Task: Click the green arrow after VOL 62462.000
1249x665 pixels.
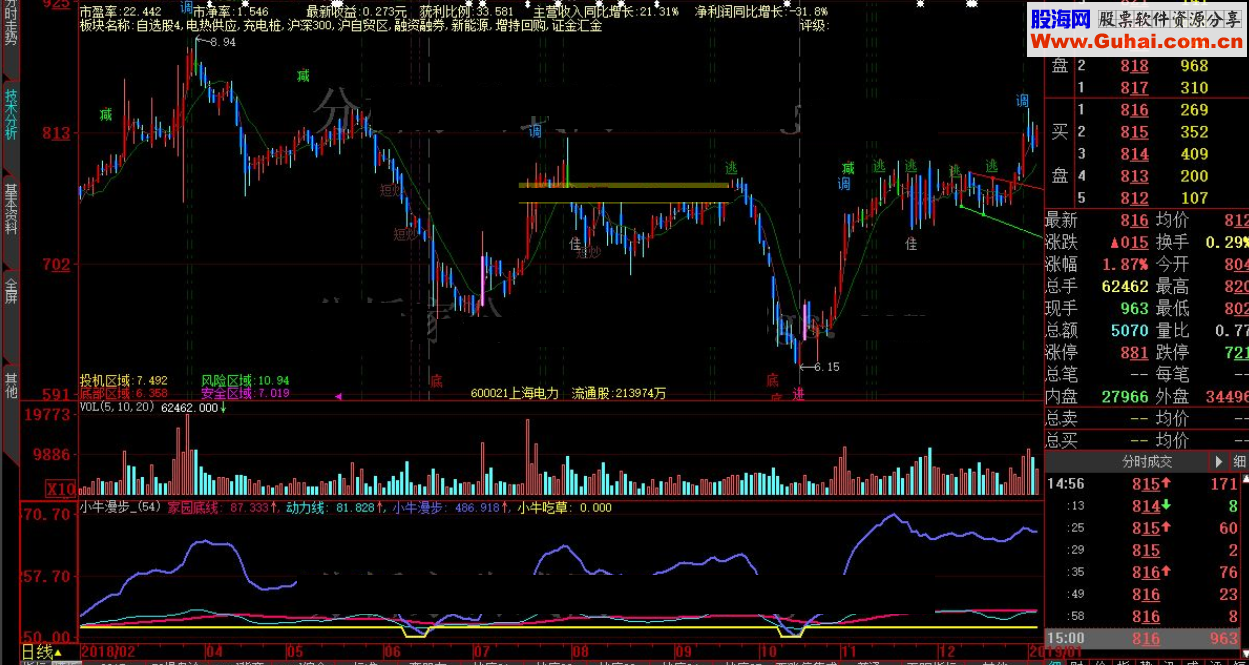Action: point(223,408)
